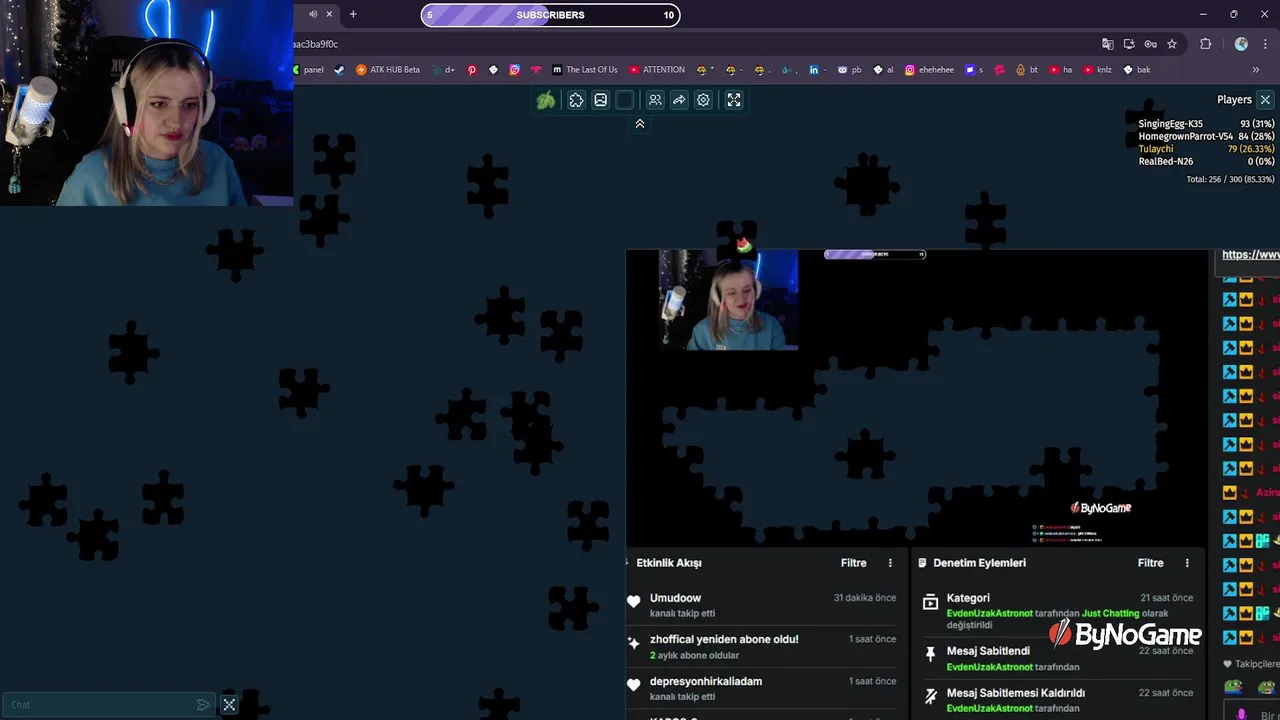Open the share puzzle arrow icon

coord(679,100)
